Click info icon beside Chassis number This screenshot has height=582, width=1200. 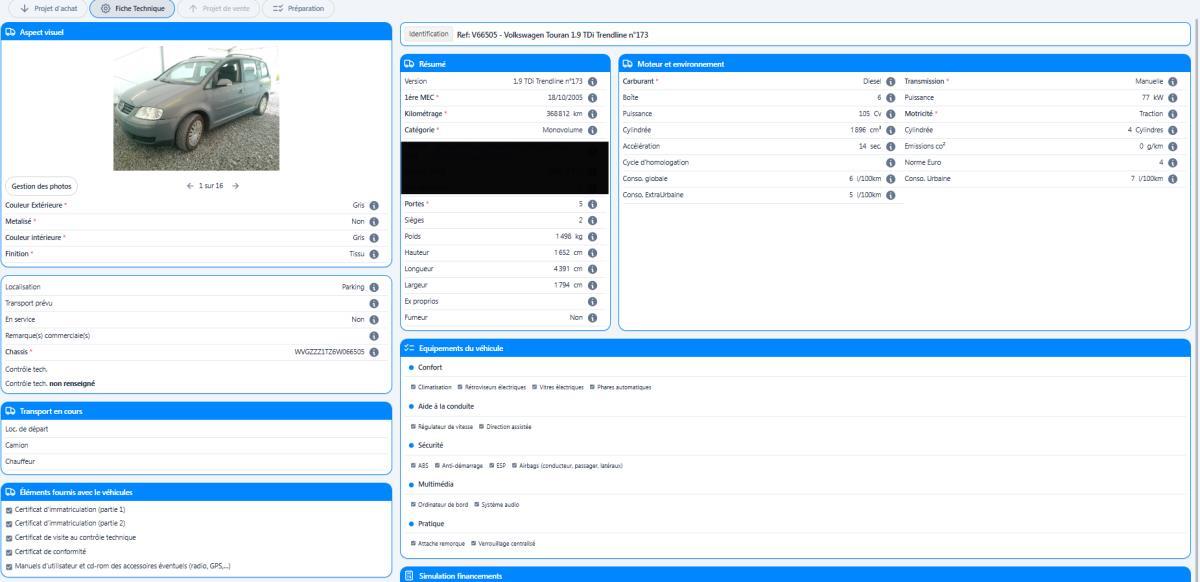[374, 352]
